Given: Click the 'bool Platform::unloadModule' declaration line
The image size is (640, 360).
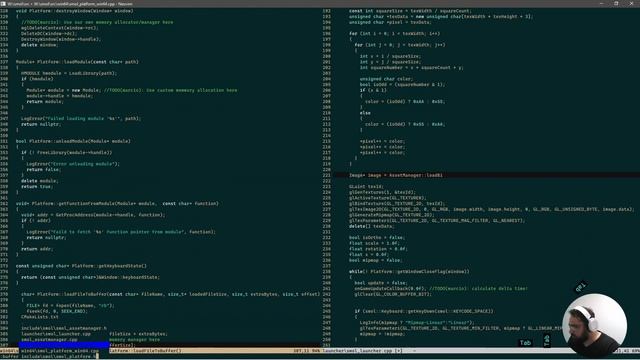Looking at the screenshot, I should pyautogui.click(x=73, y=141).
